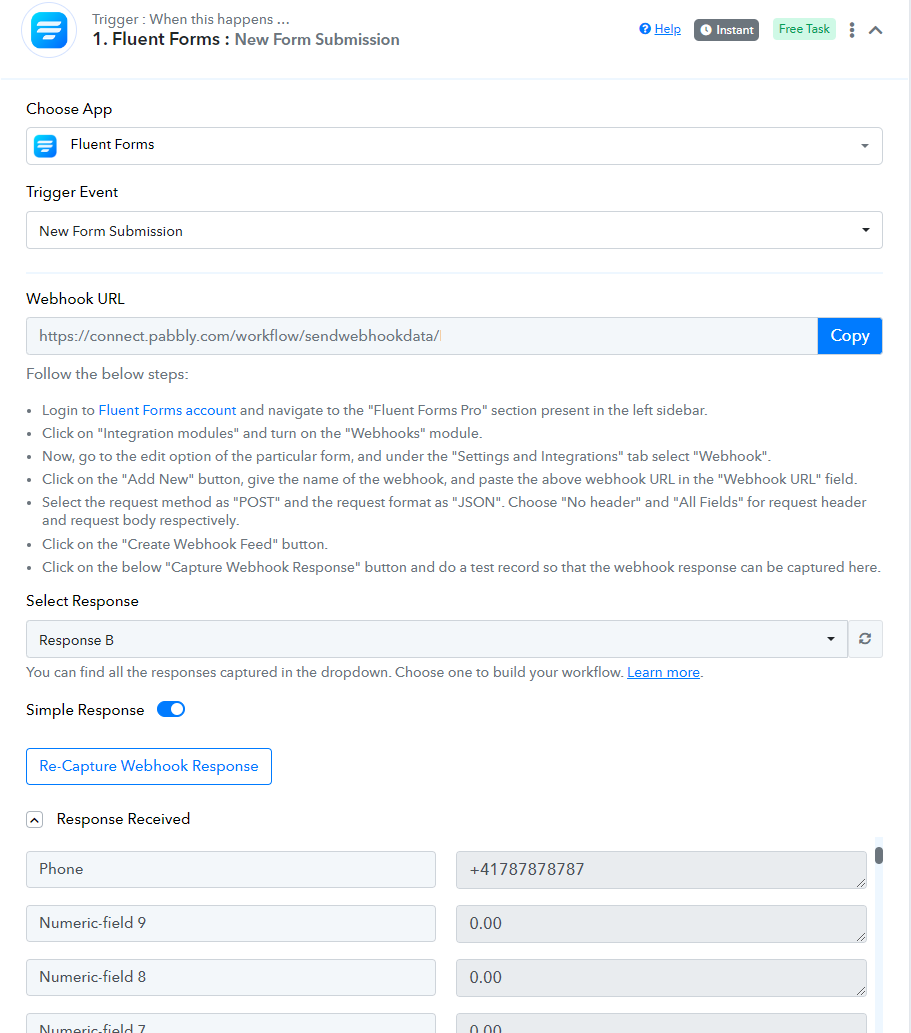This screenshot has height=1033, width=911.
Task: Open the Trigger Event dropdown
Action: (x=455, y=230)
